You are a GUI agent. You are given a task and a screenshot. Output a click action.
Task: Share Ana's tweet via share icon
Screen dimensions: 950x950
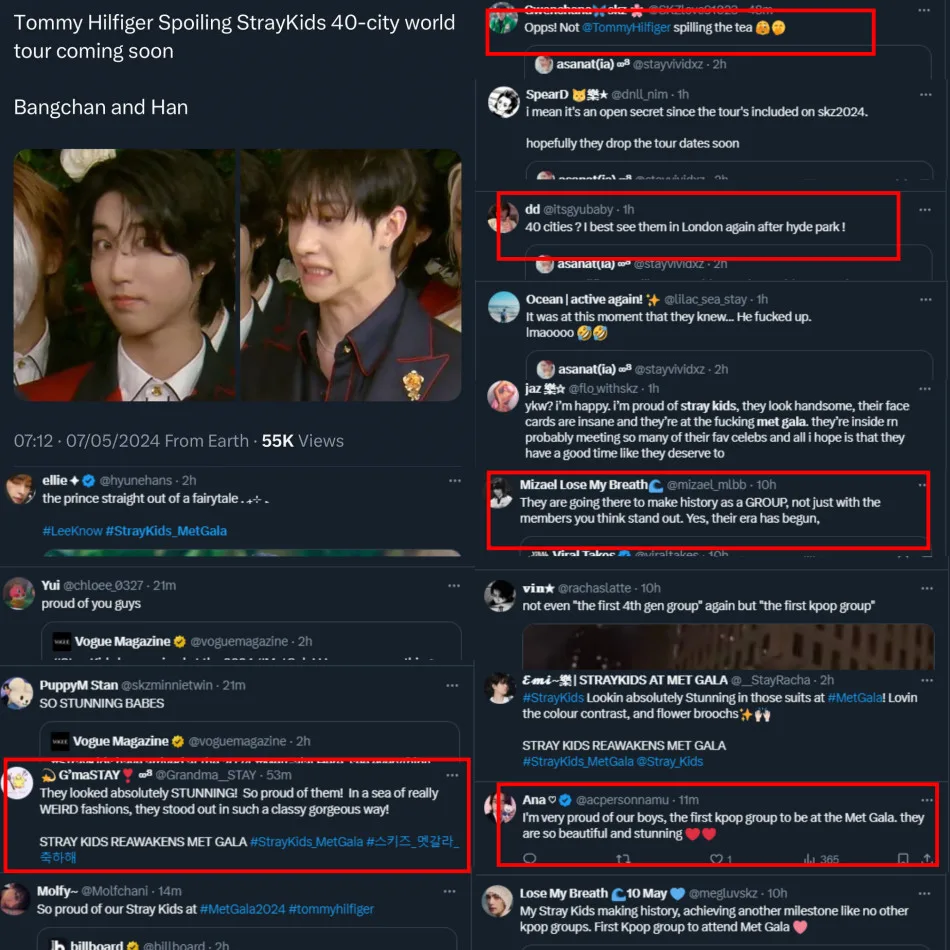click(927, 859)
